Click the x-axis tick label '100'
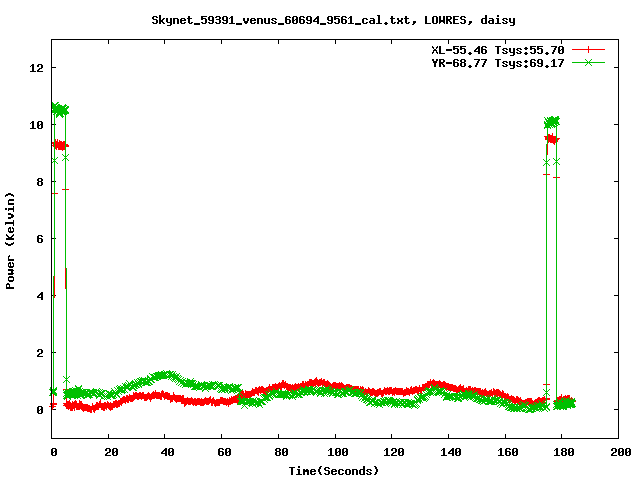 click(338, 452)
